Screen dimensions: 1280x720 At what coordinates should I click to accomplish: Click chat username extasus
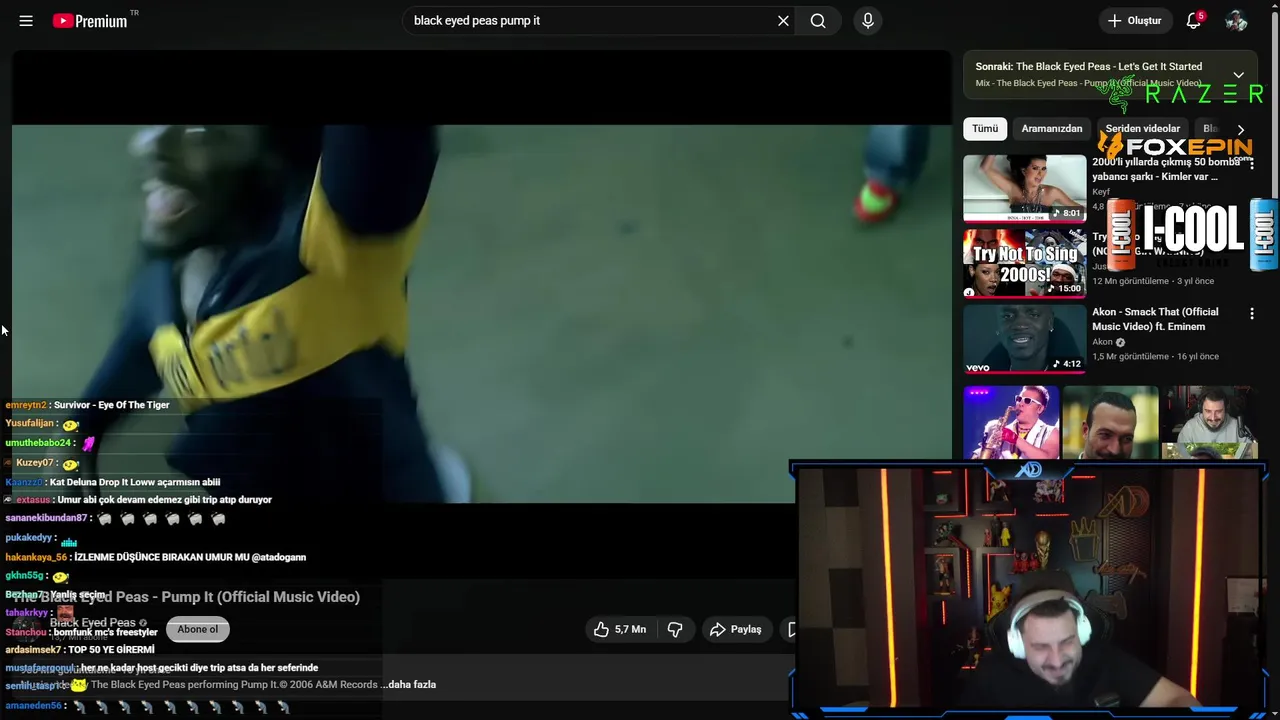[x=33, y=500]
